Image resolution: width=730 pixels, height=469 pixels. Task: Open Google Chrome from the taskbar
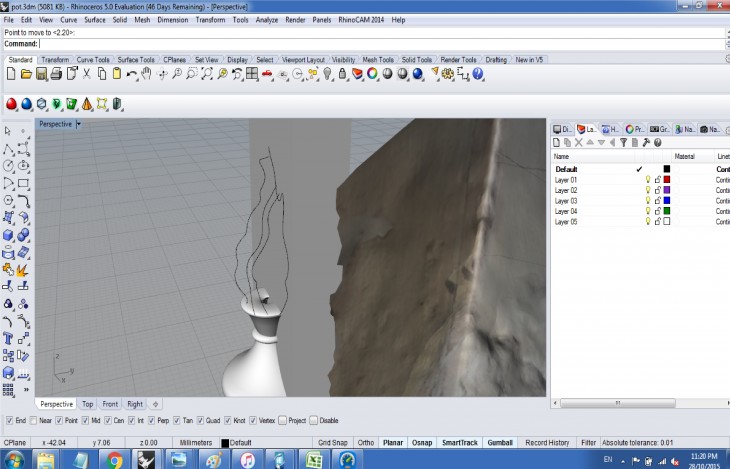pyautogui.click(x=113, y=459)
